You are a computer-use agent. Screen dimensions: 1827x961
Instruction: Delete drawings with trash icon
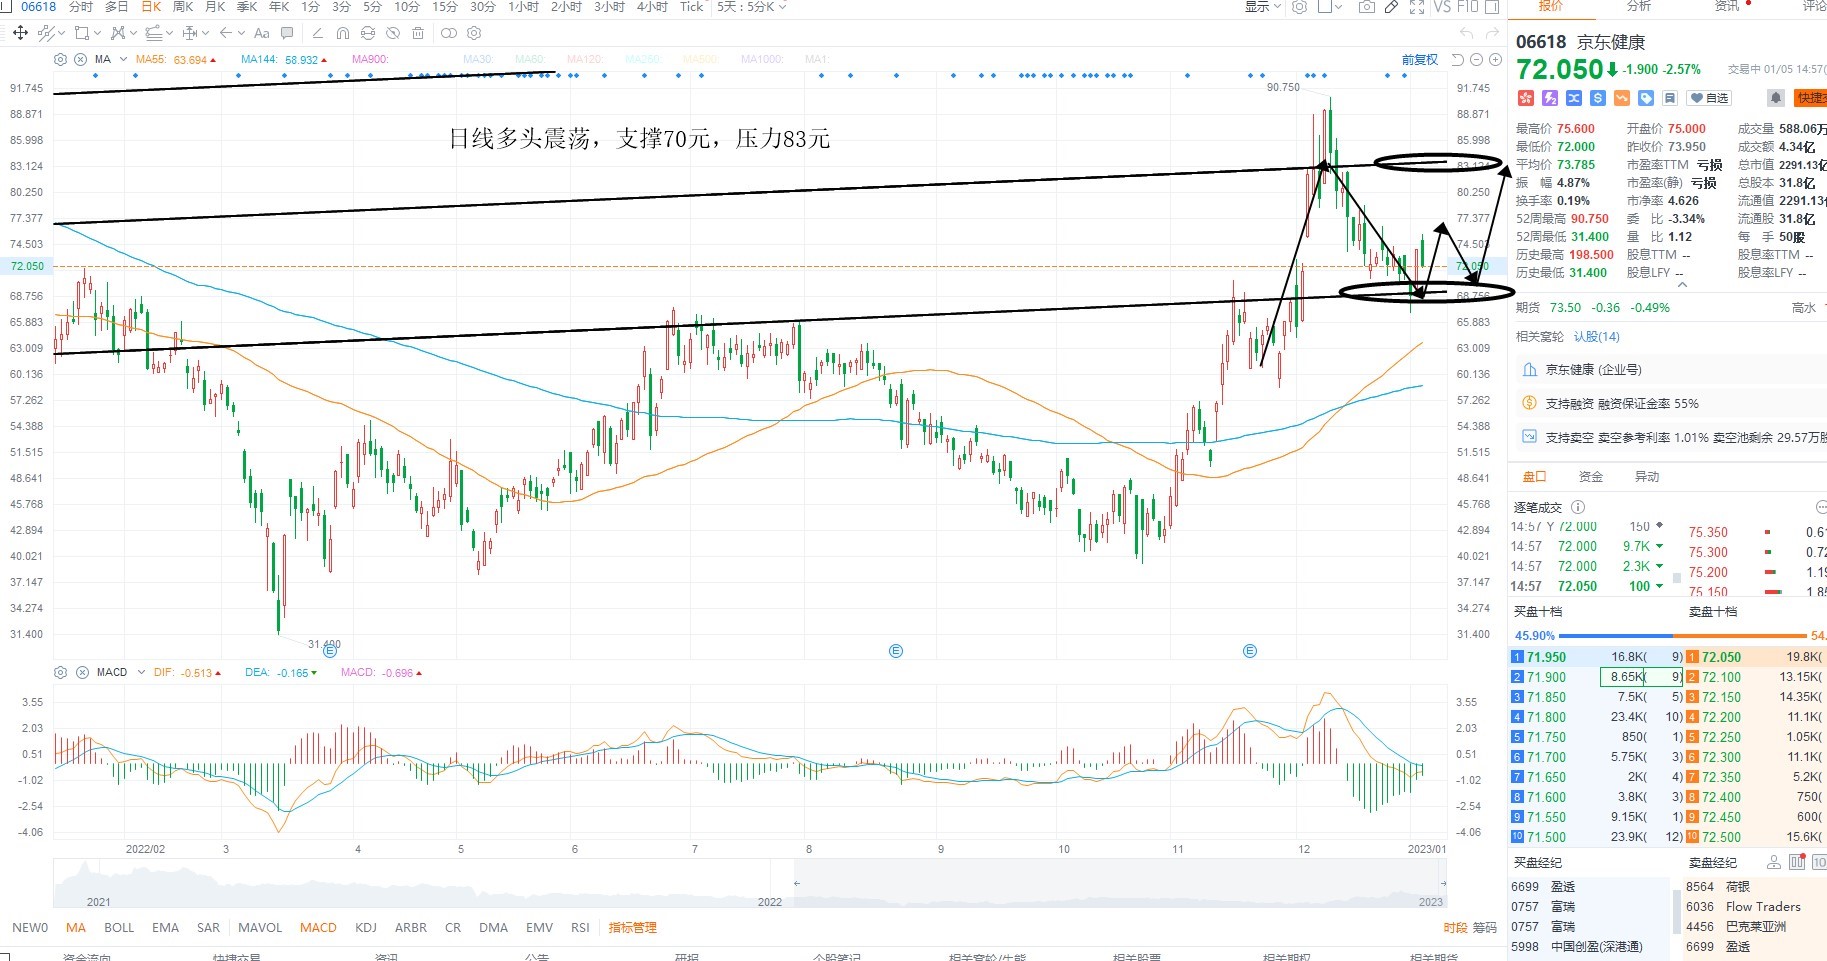point(418,33)
